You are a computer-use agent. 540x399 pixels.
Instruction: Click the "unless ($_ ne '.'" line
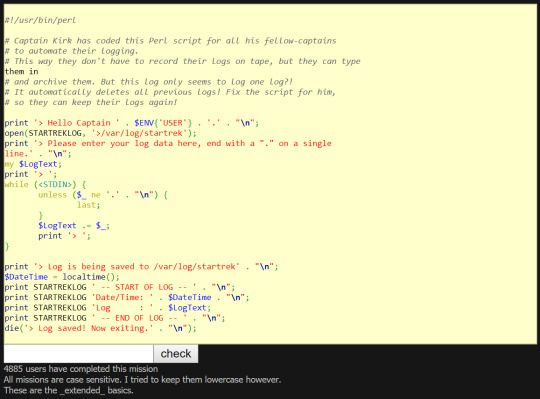[x=103, y=195]
